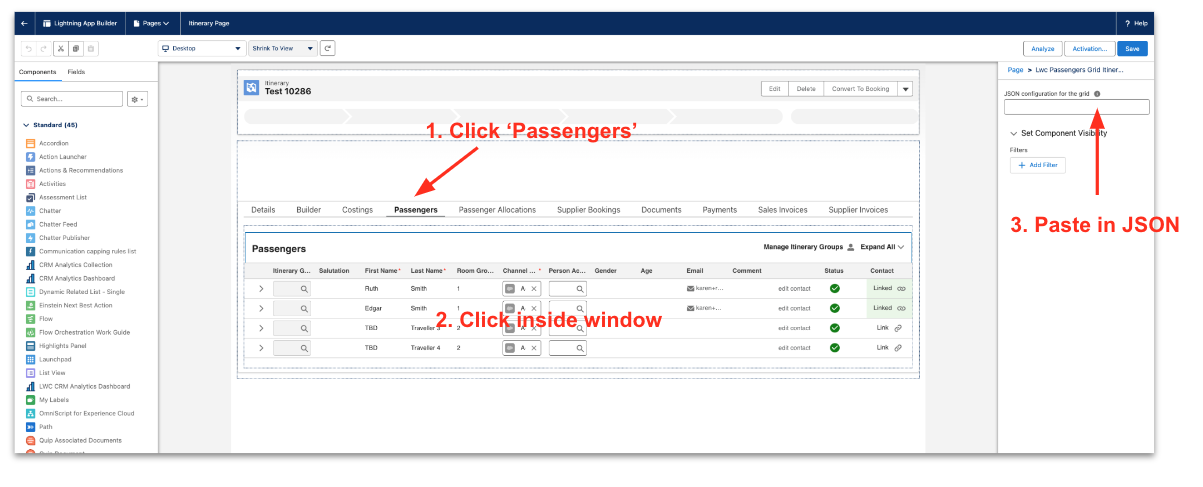Click the Save button
The height and width of the screenshot is (487, 1203).
1132,48
